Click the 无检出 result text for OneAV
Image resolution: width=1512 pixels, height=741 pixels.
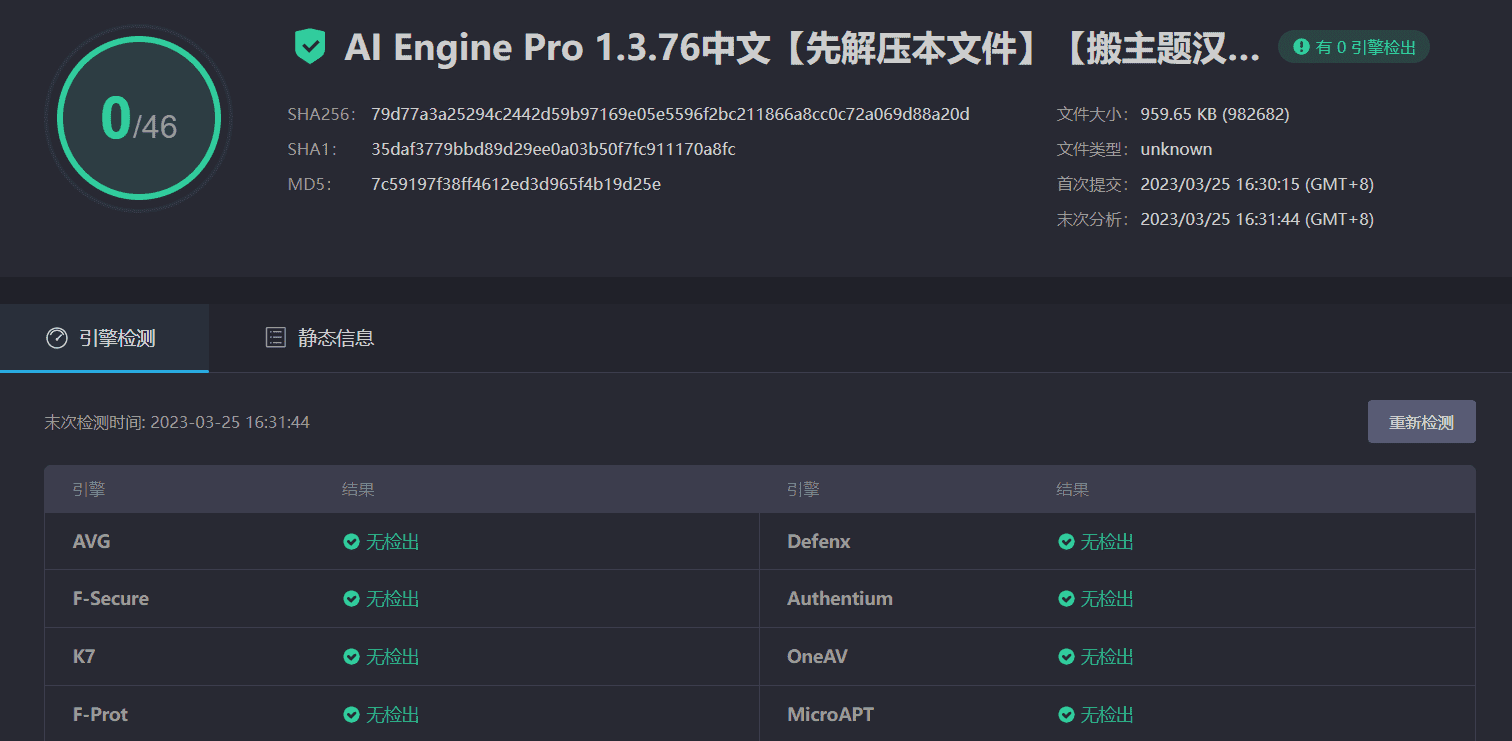(x=1107, y=657)
